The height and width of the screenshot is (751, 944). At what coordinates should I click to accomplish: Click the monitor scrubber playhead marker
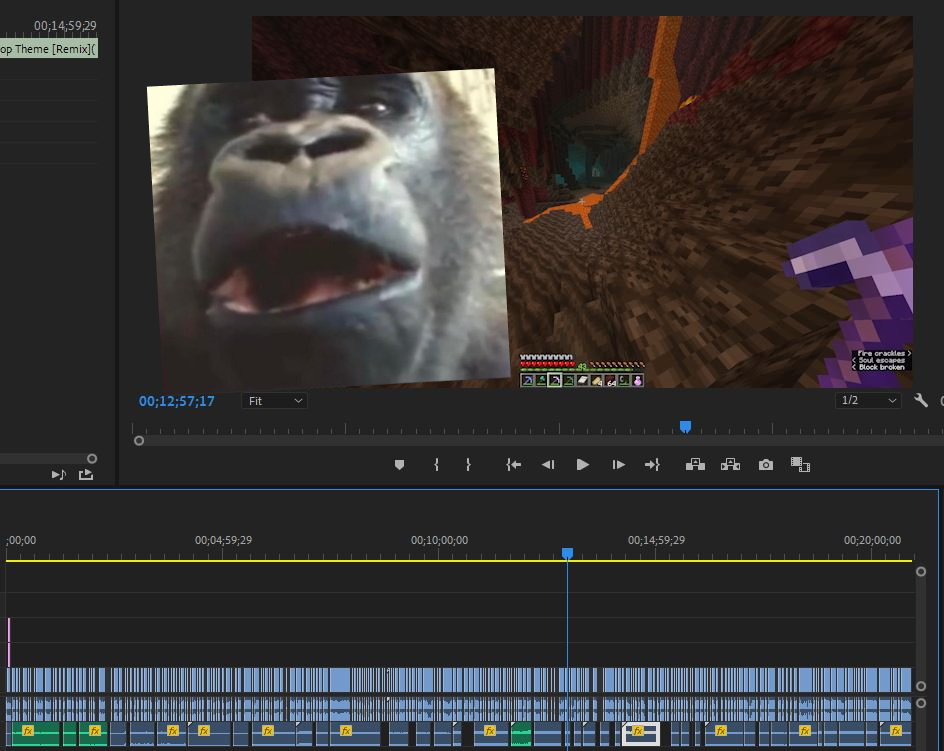[685, 427]
